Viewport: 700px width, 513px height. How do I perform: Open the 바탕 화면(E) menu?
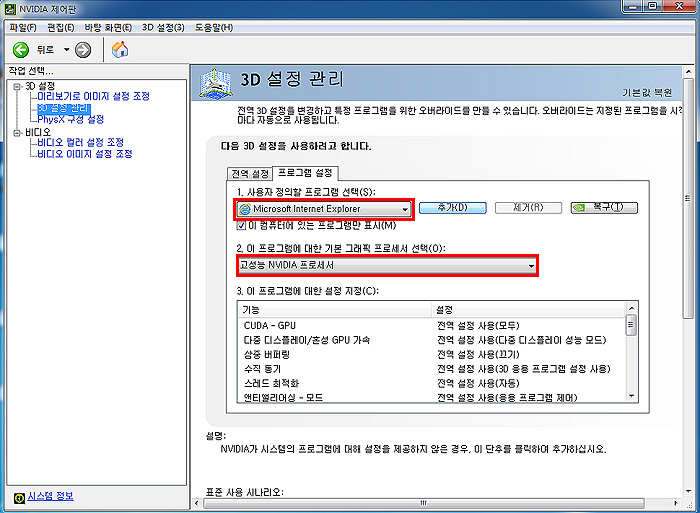pyautogui.click(x=108, y=28)
